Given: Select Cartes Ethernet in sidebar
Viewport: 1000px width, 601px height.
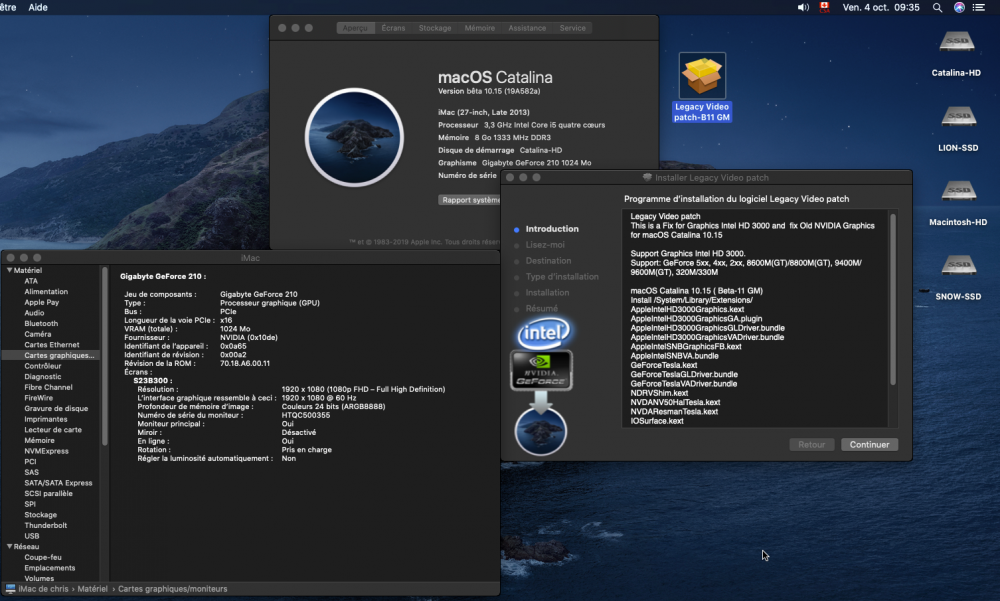Looking at the screenshot, I should [52, 345].
